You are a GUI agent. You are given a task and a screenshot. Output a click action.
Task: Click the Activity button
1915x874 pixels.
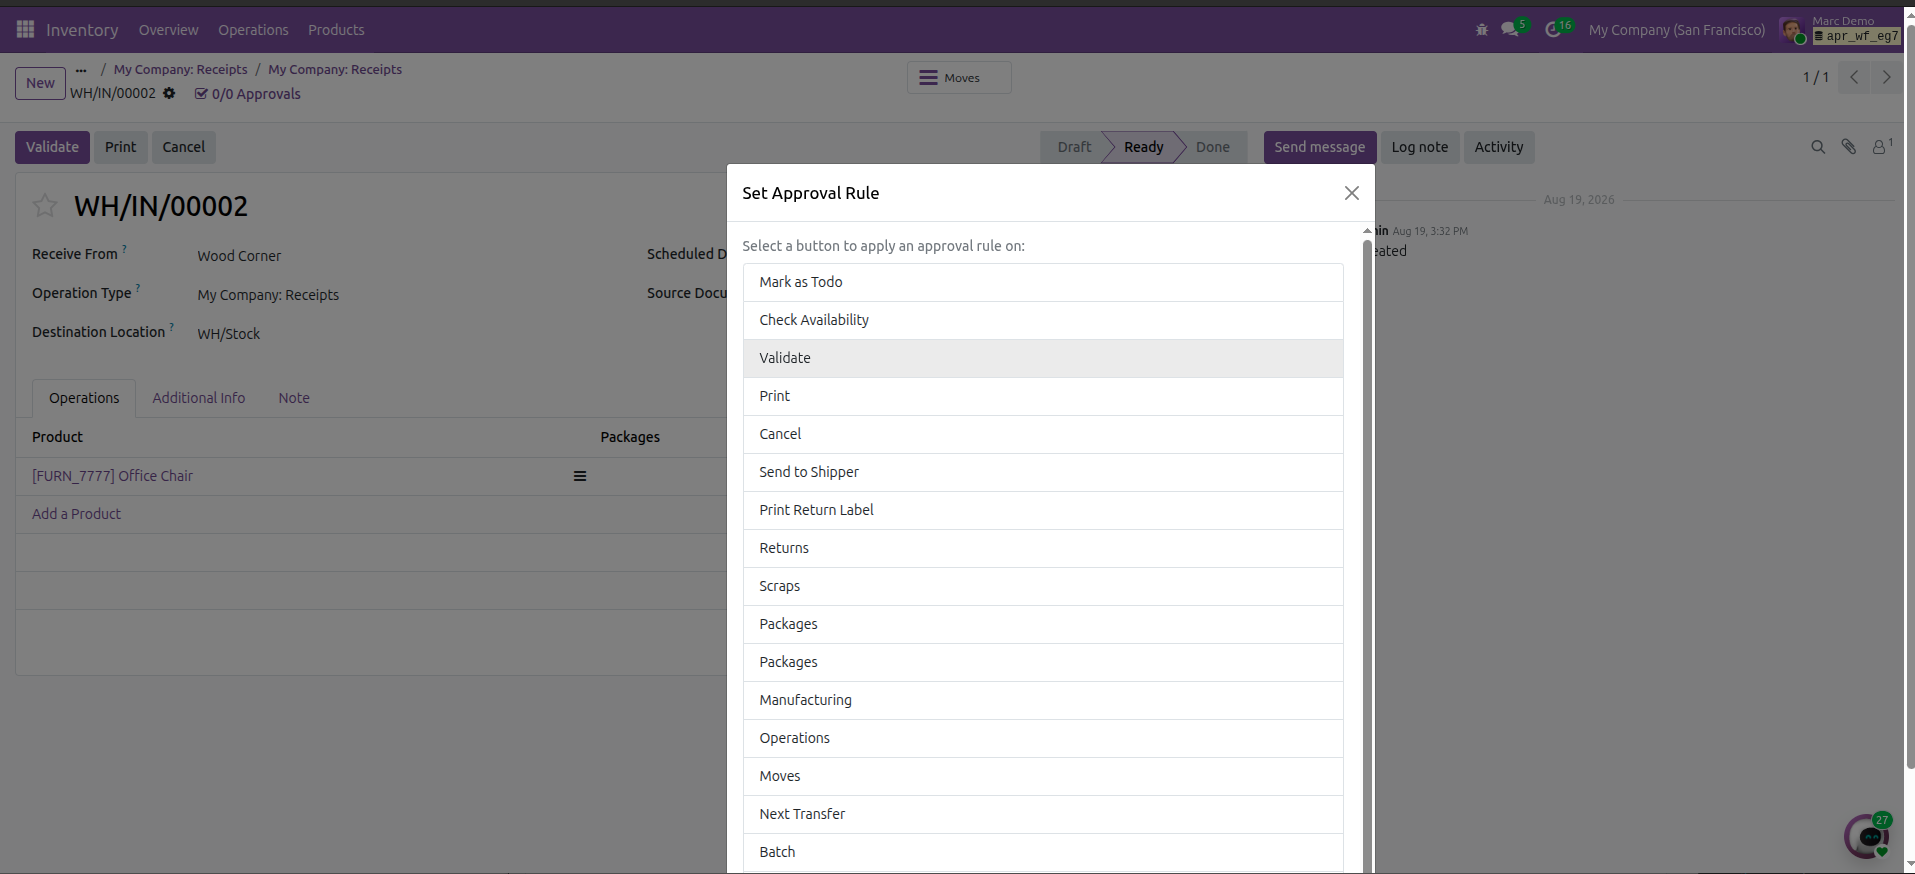coord(1499,147)
